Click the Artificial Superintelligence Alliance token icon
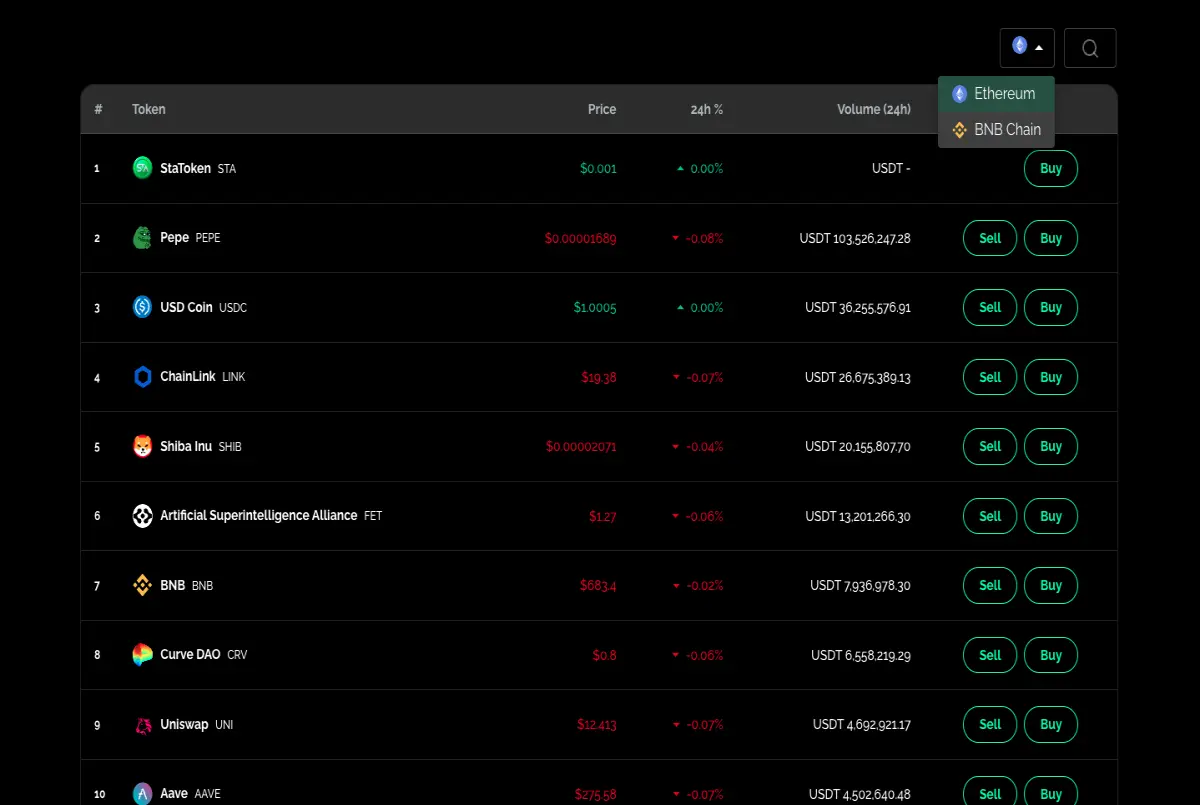 point(143,516)
